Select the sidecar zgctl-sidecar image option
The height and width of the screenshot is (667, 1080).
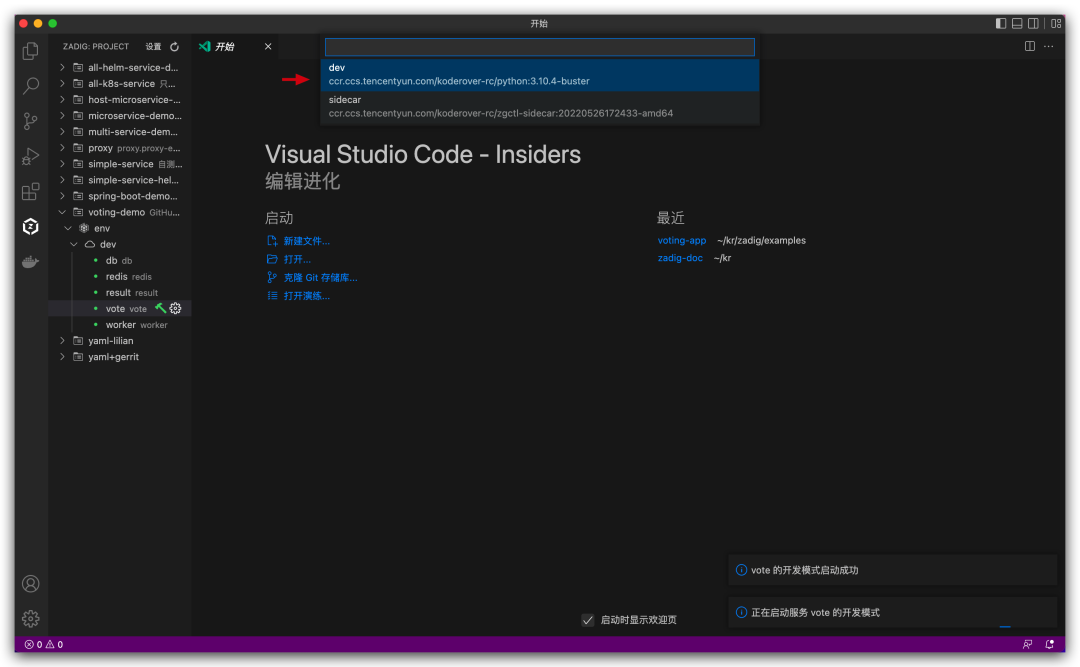[540, 106]
